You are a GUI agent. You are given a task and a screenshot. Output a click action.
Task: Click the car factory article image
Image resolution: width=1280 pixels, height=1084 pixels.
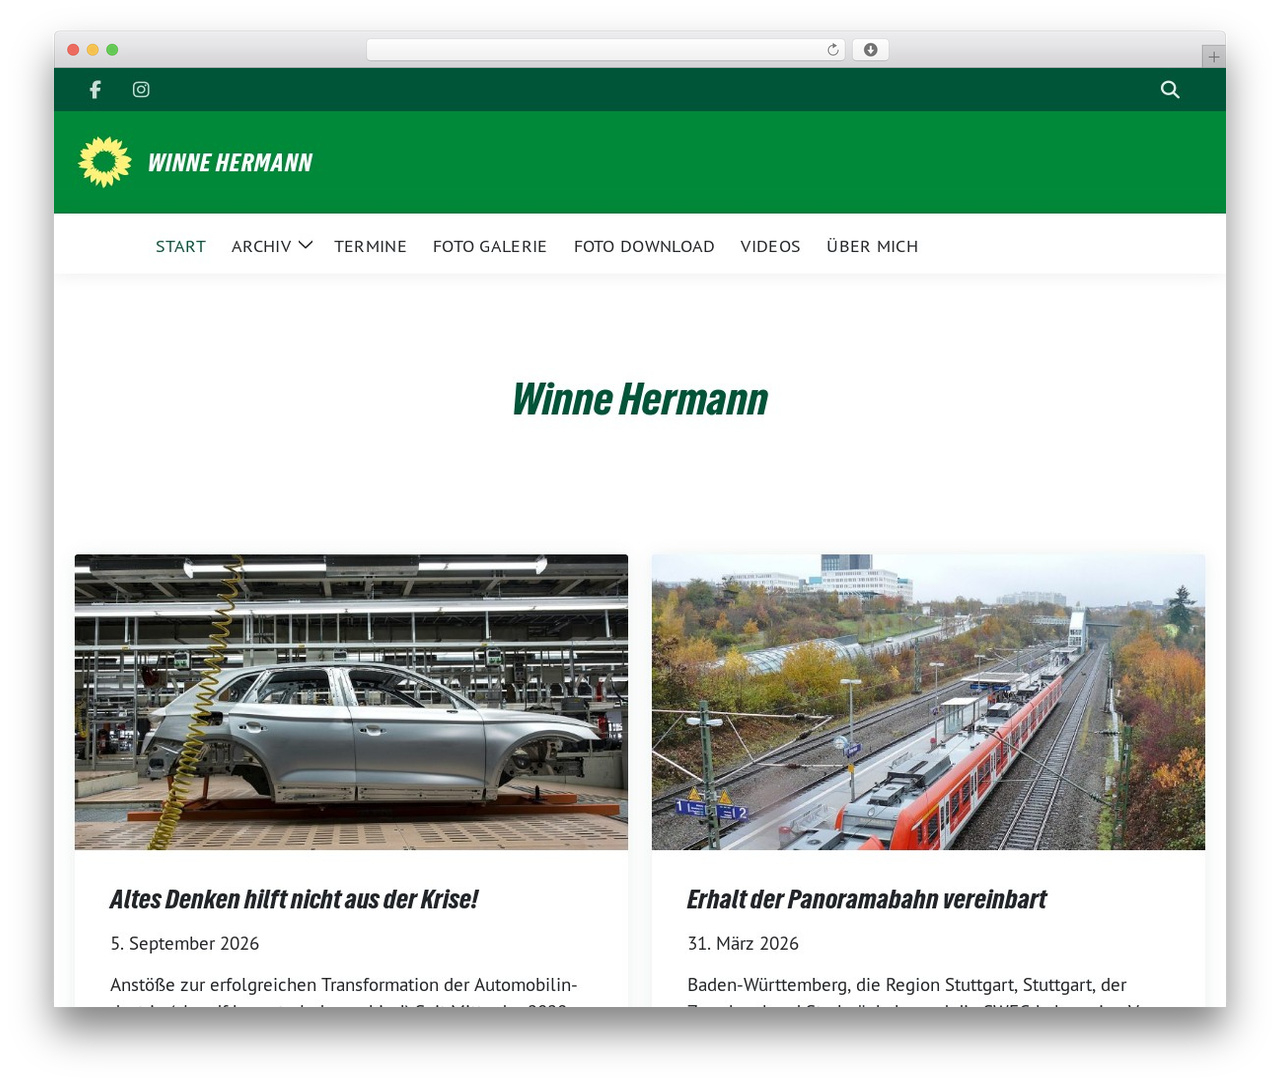click(351, 702)
